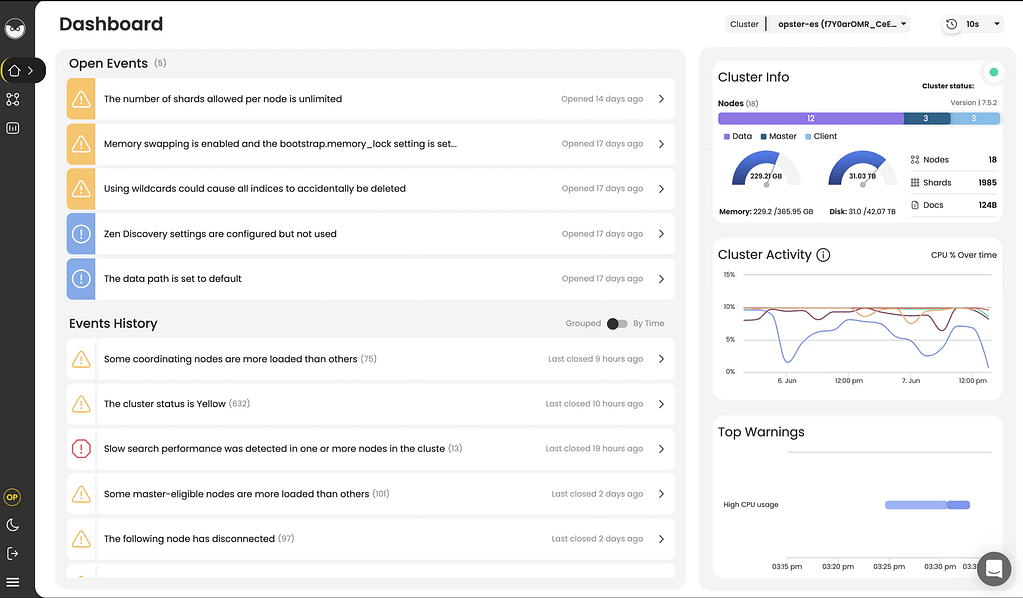Click the logout icon at the sidebar bottom
Image resolution: width=1023 pixels, height=598 pixels.
click(12, 553)
